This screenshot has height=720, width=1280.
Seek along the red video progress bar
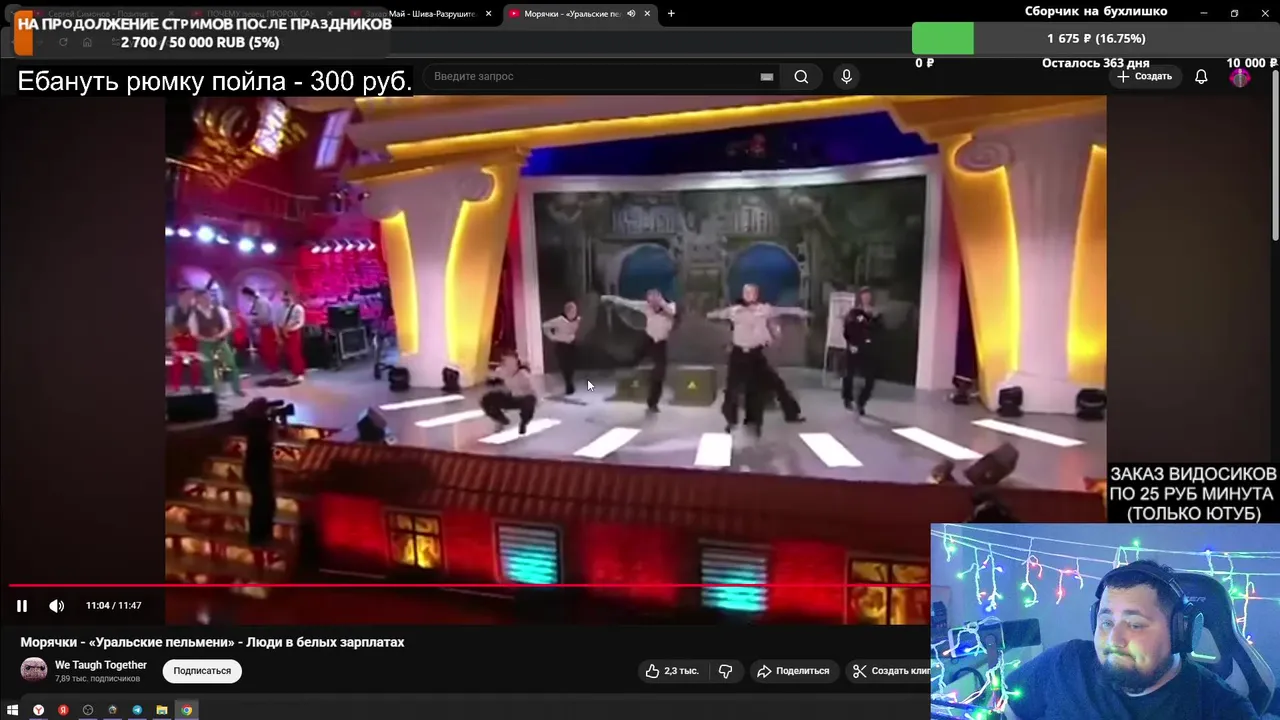click(x=470, y=586)
